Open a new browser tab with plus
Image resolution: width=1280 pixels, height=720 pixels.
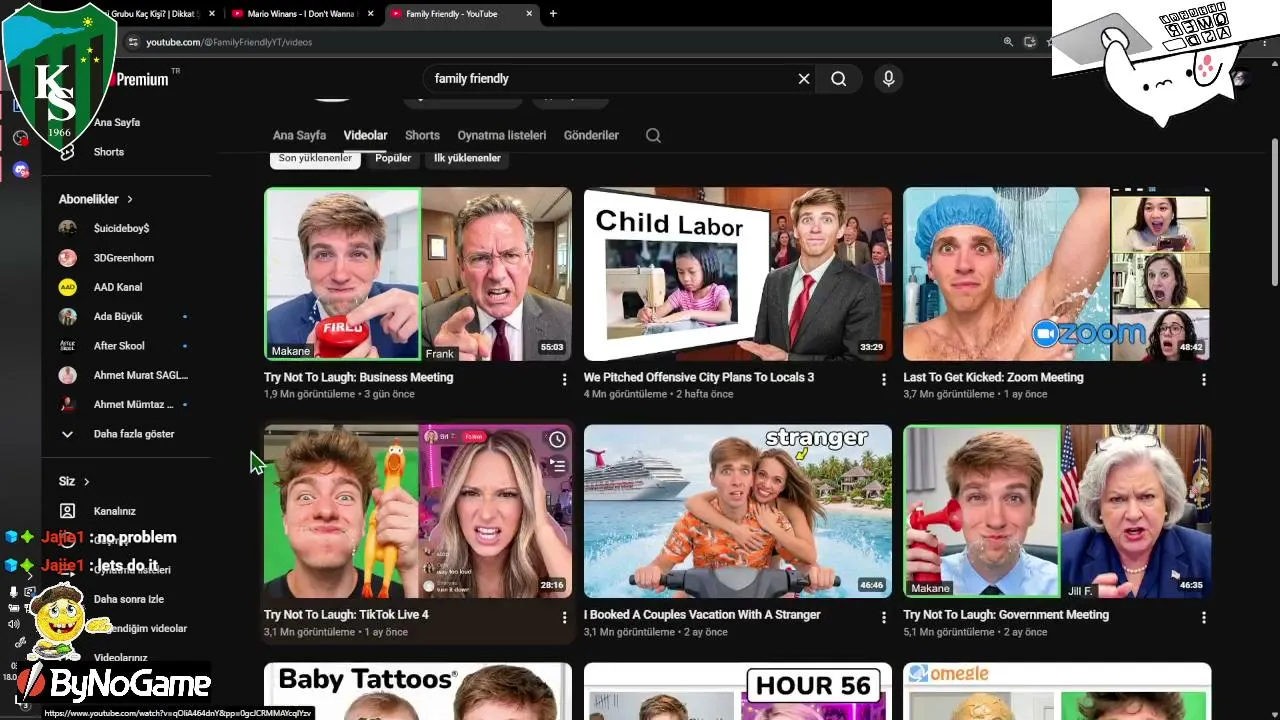point(553,14)
